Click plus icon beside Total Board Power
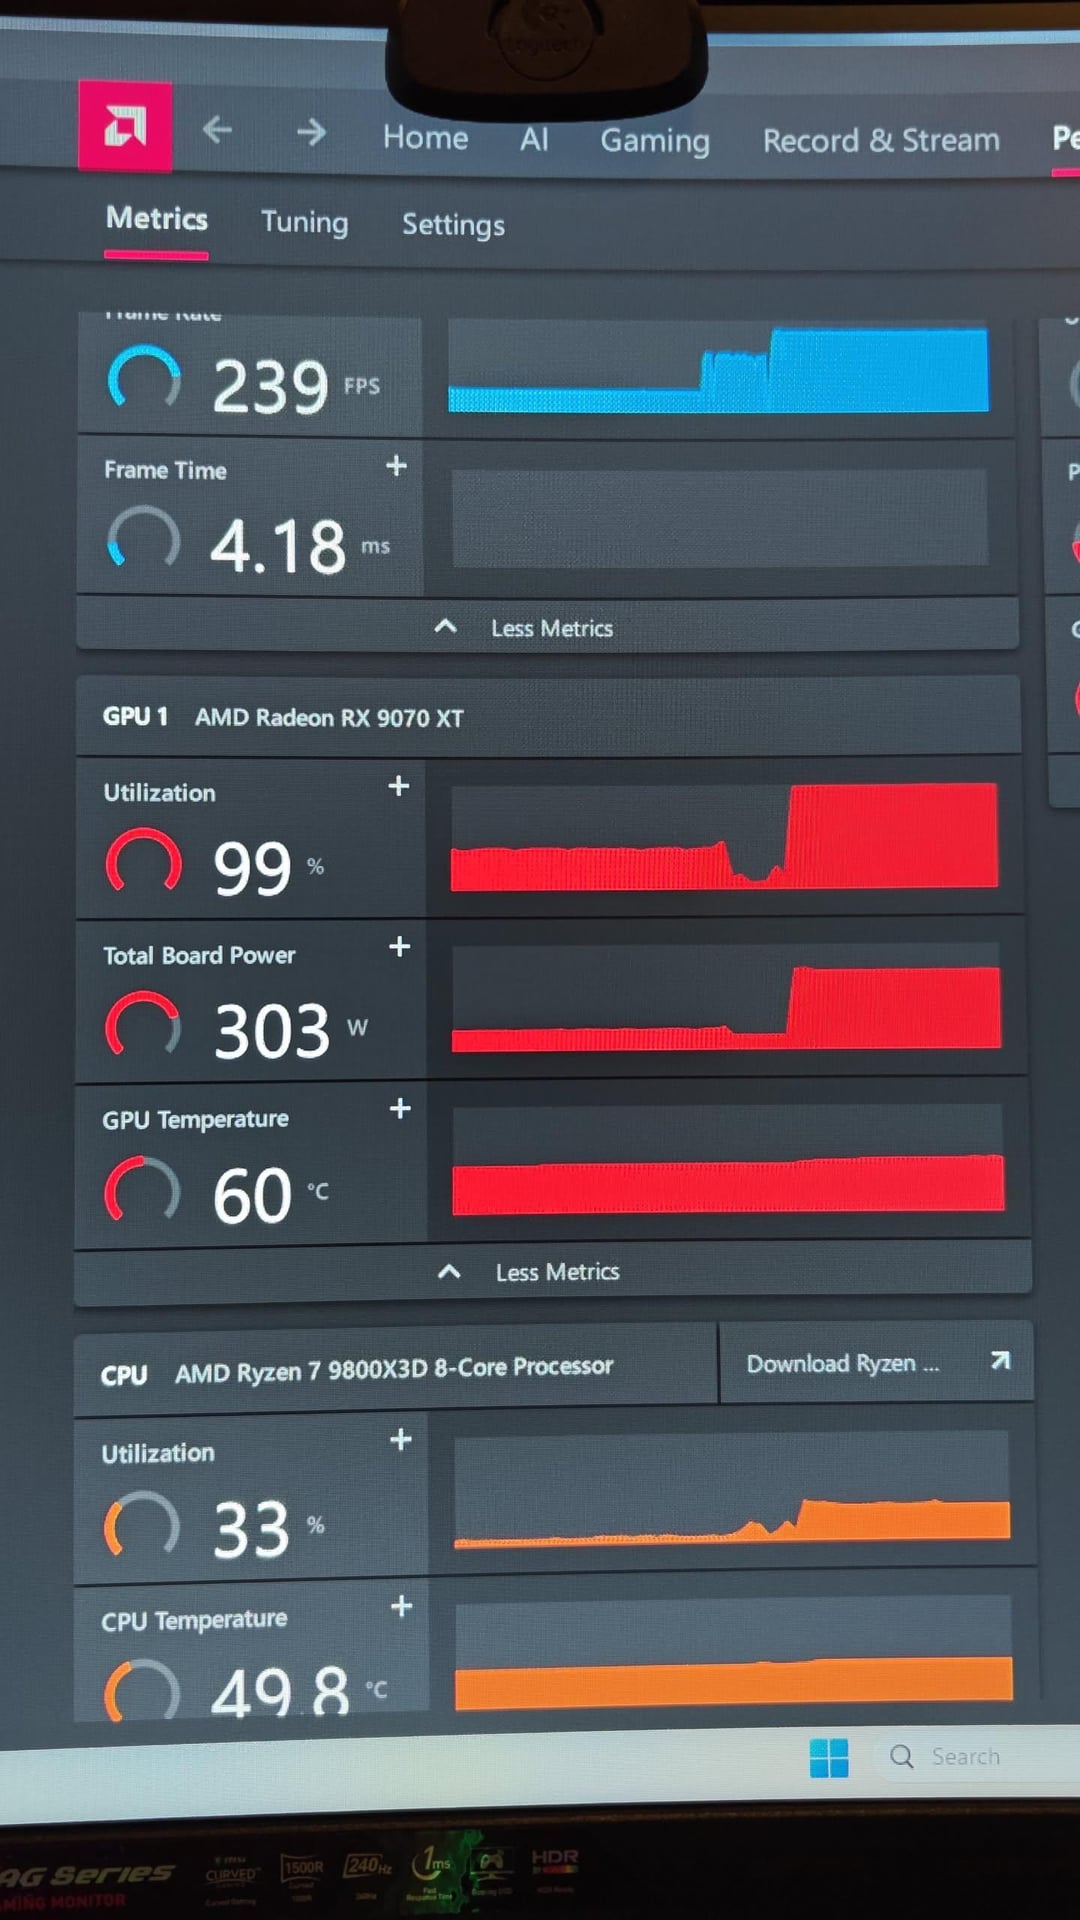This screenshot has width=1080, height=1920. 399,947
